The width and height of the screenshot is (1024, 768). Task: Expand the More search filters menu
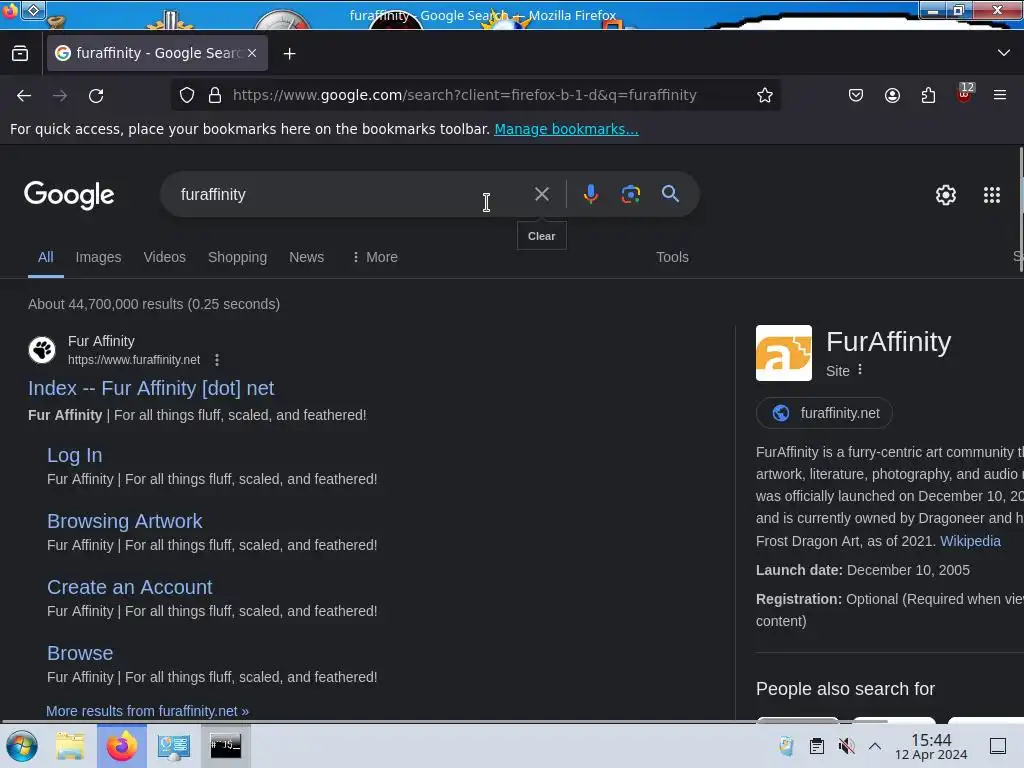(x=374, y=257)
